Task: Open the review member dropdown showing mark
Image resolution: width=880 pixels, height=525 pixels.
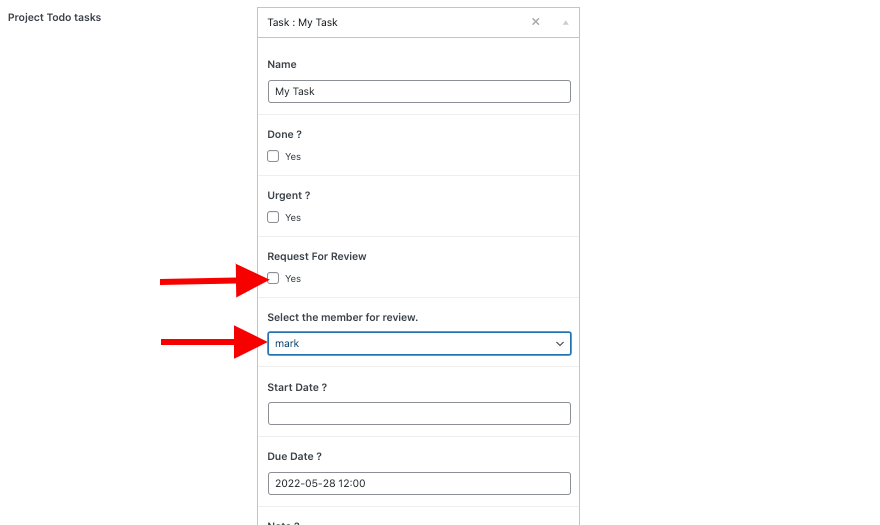Action: 419,343
